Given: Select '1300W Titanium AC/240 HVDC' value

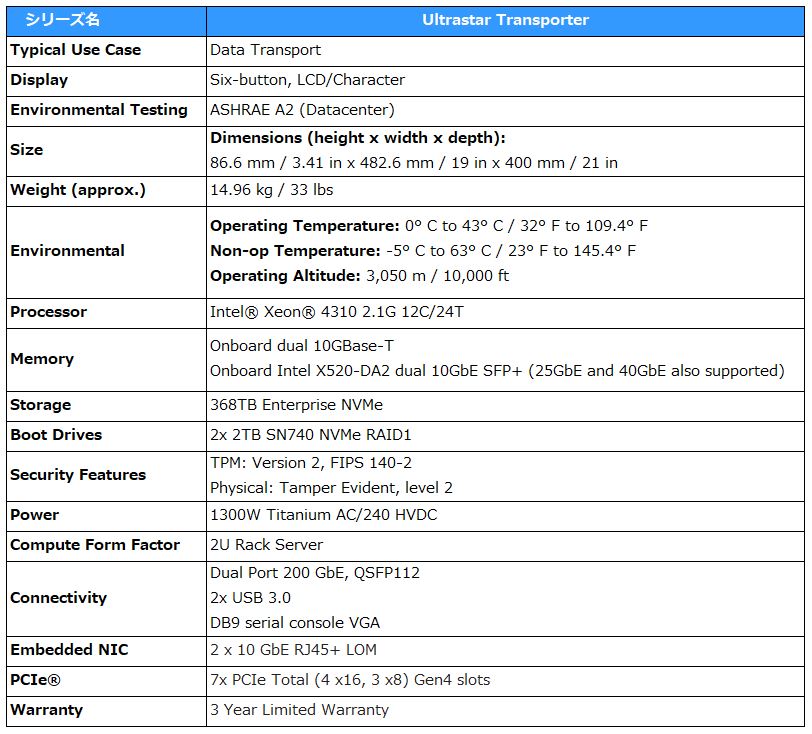Looking at the screenshot, I should (324, 515).
